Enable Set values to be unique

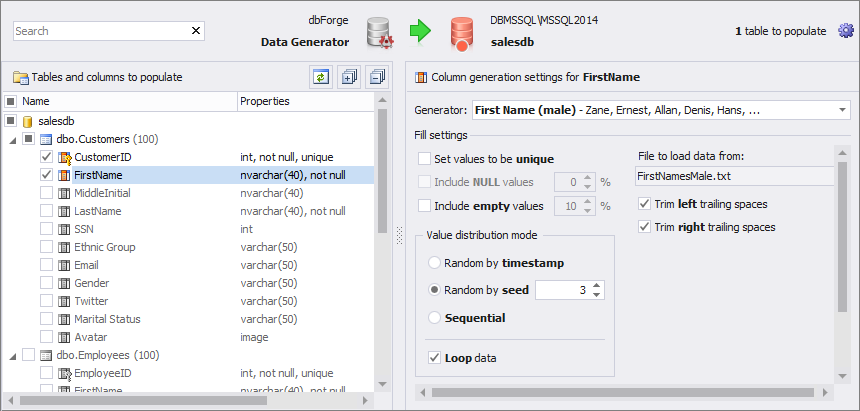coord(424,159)
